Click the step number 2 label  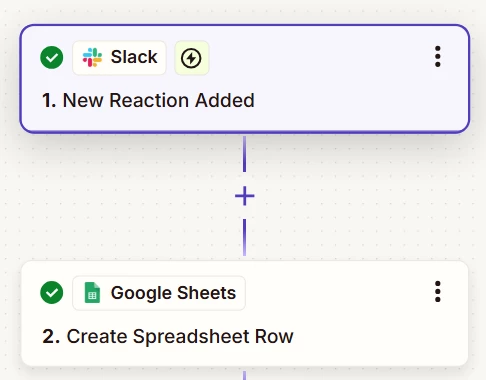[x=51, y=336]
